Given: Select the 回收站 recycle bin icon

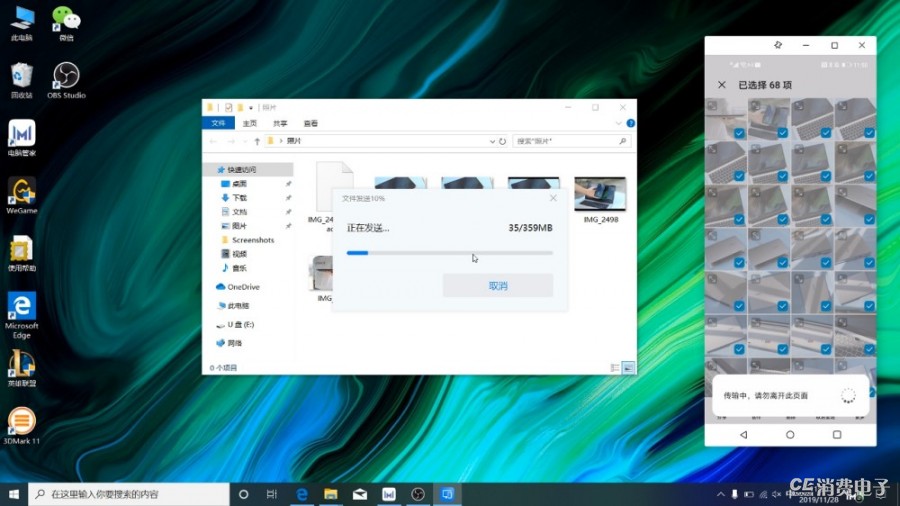Looking at the screenshot, I should pos(22,81).
